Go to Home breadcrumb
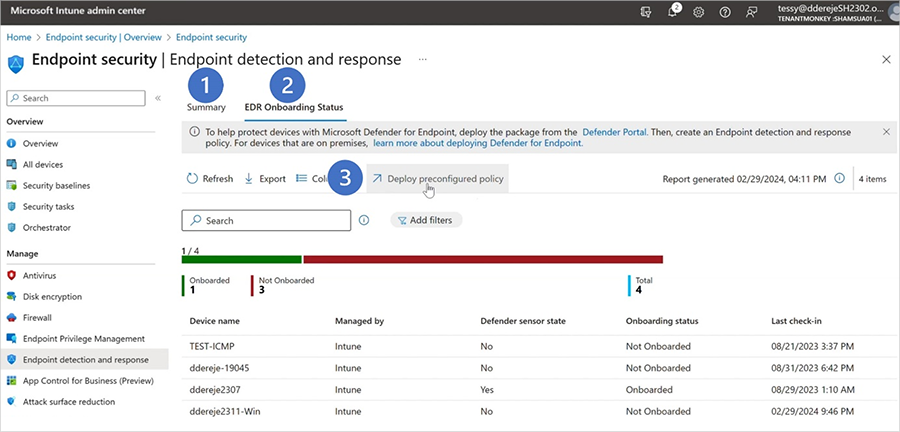 point(19,37)
